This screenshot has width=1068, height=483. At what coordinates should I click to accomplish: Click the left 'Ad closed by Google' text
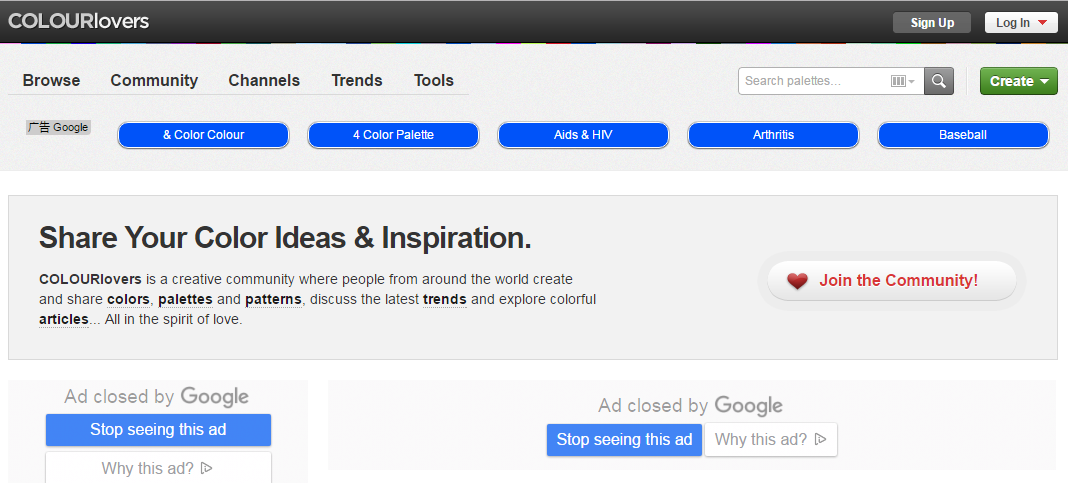point(157,396)
